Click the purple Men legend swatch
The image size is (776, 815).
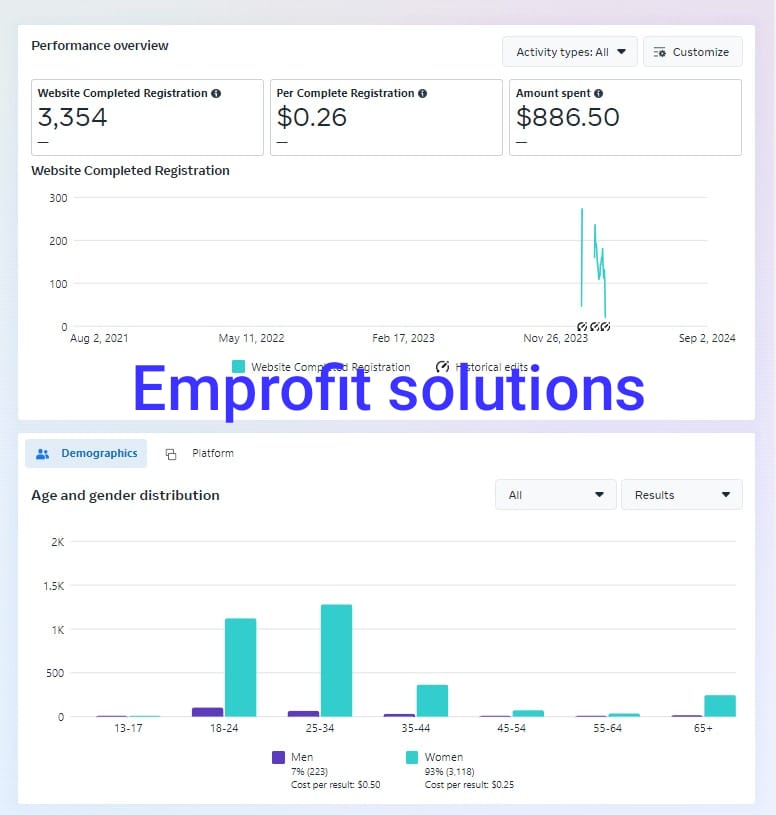(279, 758)
